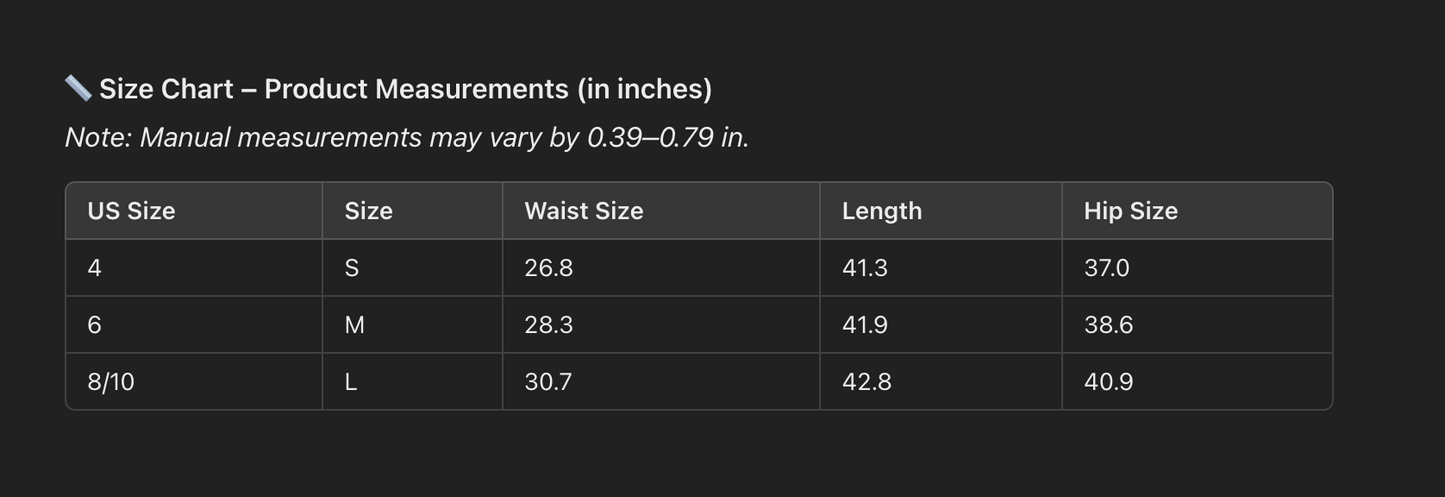The height and width of the screenshot is (497, 1445).
Task: Select the 37.0 hip size cell
Action: (1106, 268)
